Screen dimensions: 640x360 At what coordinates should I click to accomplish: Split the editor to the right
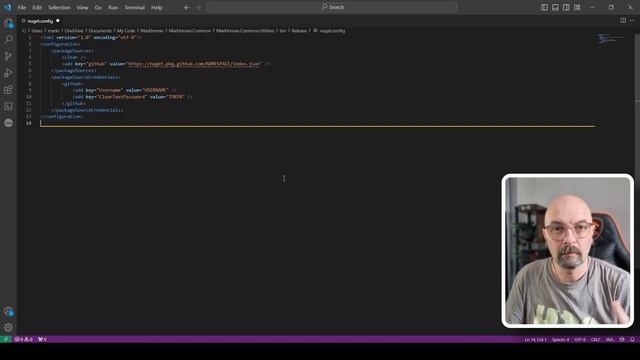(623, 20)
